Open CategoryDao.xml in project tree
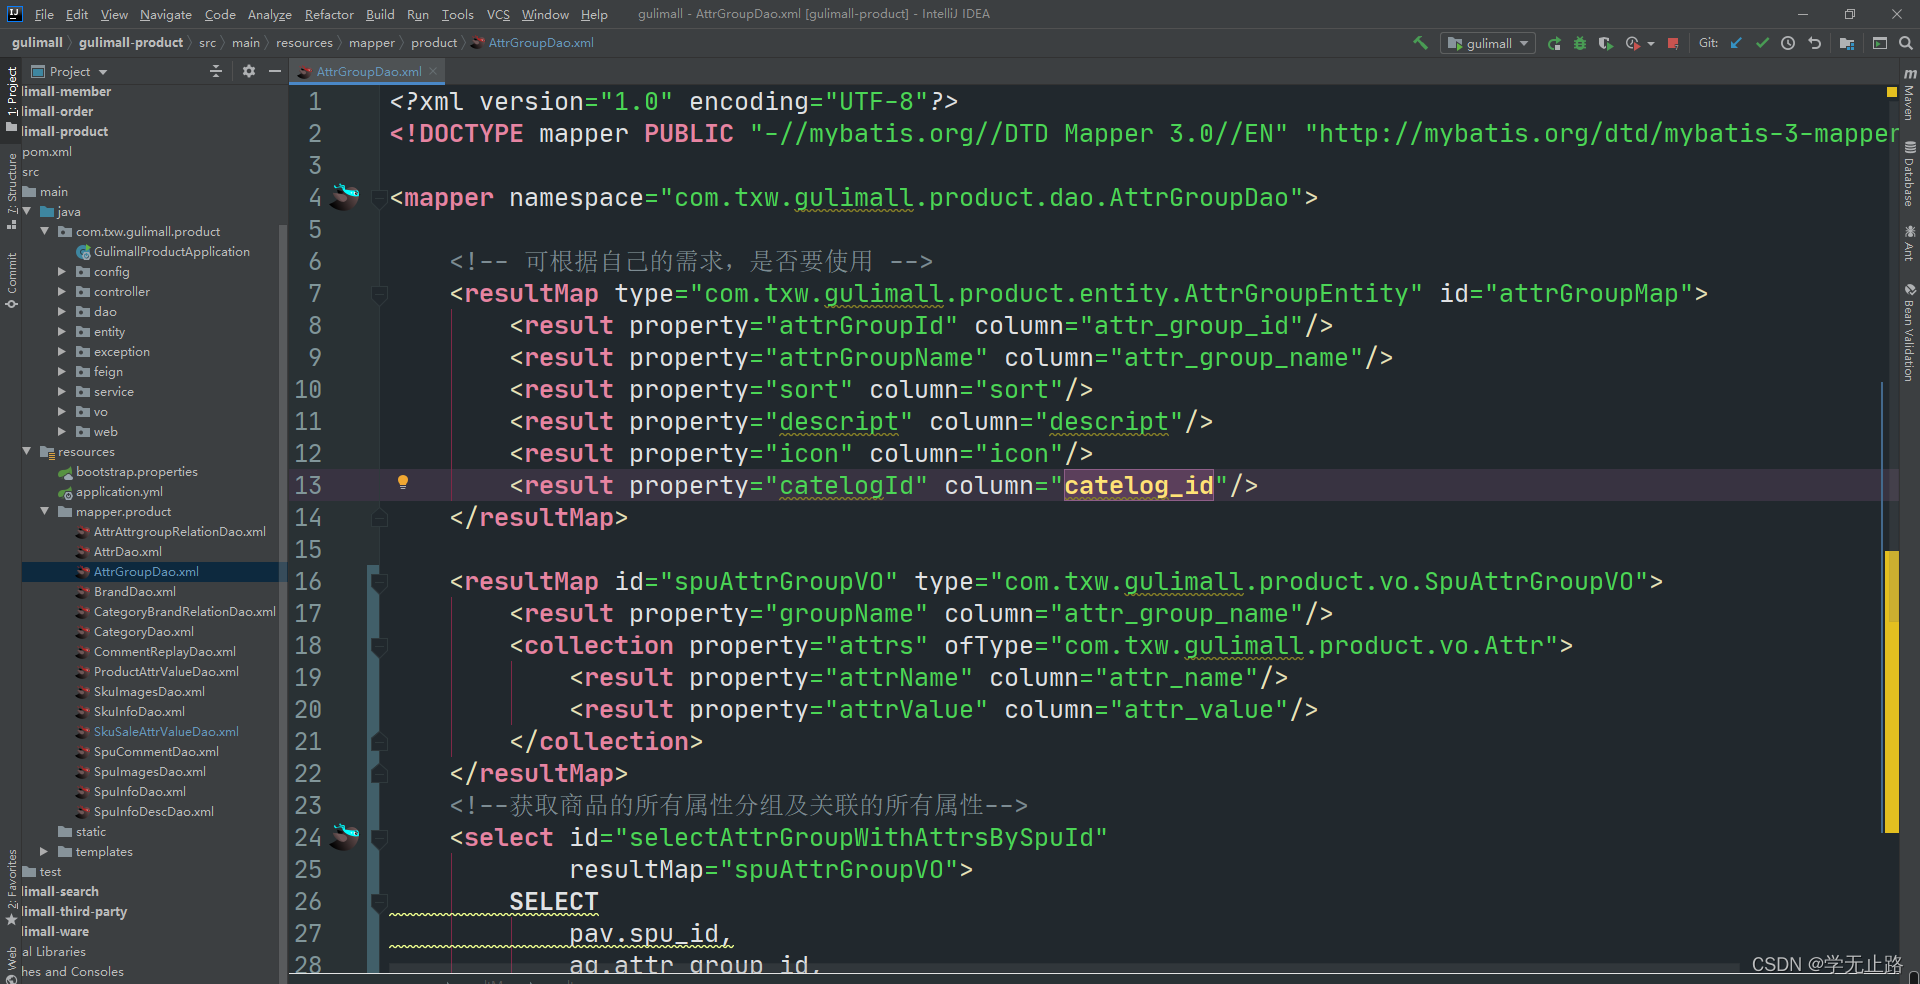The image size is (1920, 984). pyautogui.click(x=135, y=632)
